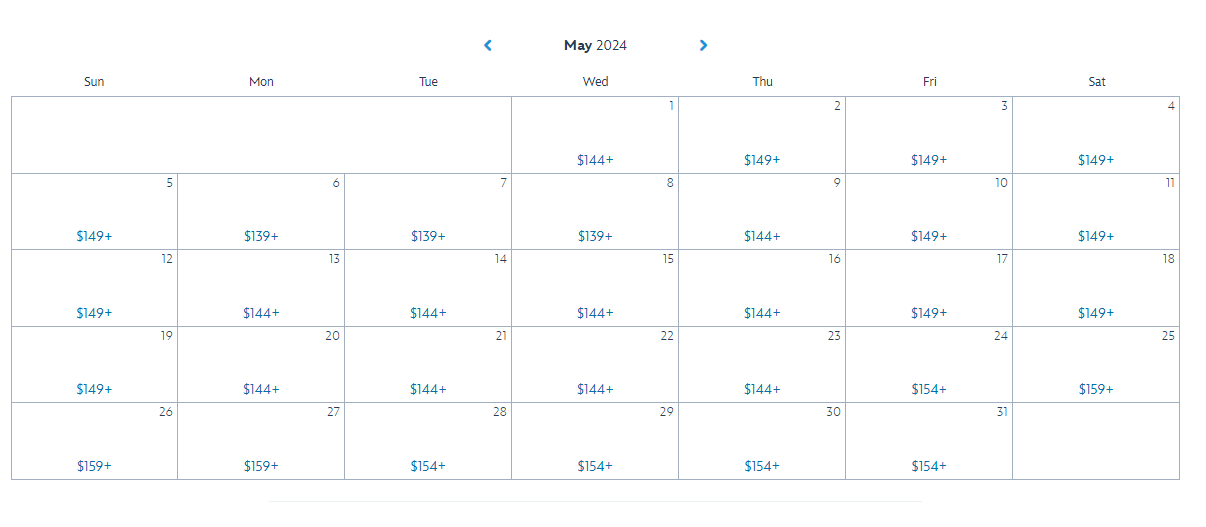Viewport: 1206px width, 527px height.
Task: Choose May 2 rate $149+
Action: pos(762,160)
